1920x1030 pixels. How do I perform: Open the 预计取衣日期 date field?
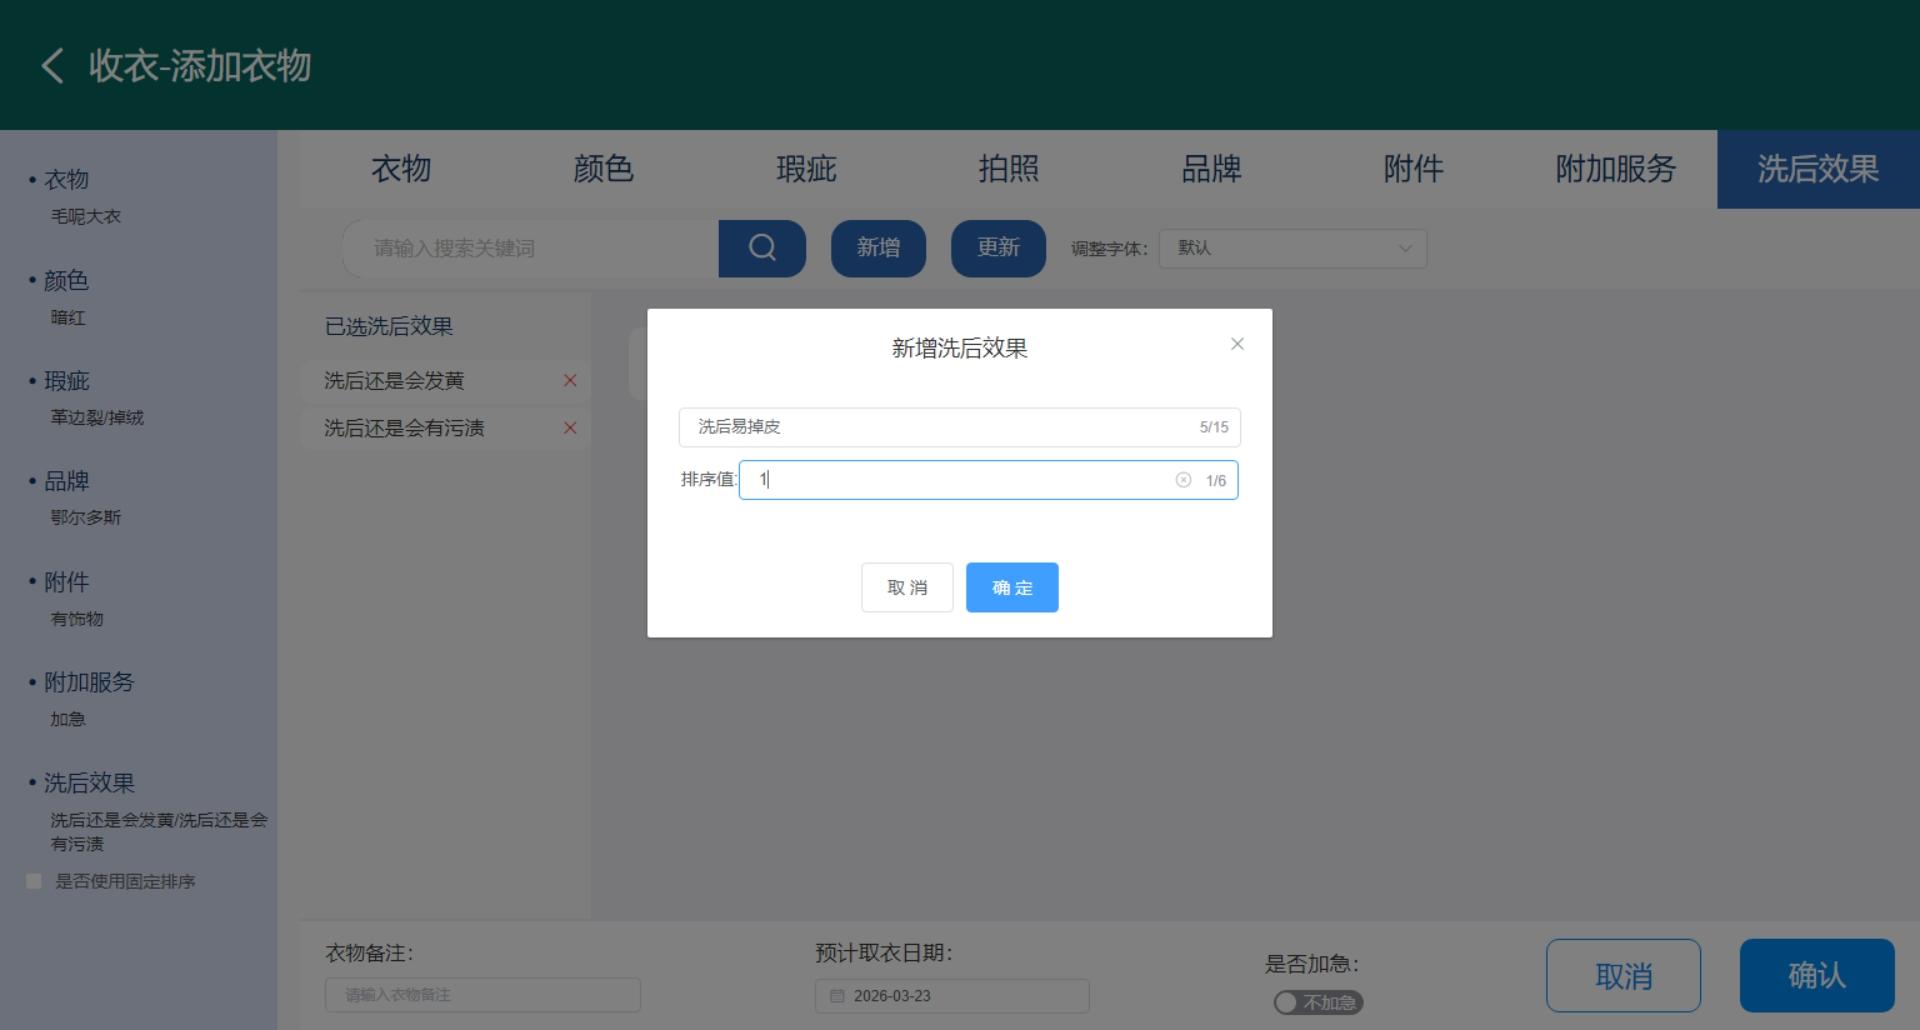[951, 996]
